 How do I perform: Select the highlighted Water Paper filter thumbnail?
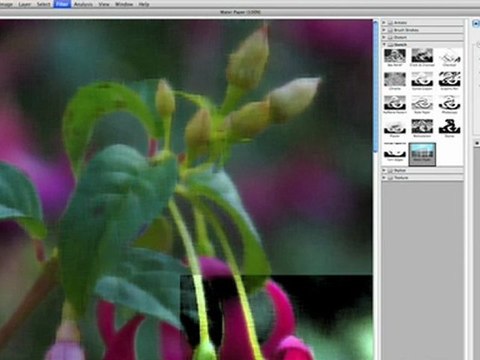click(x=422, y=154)
